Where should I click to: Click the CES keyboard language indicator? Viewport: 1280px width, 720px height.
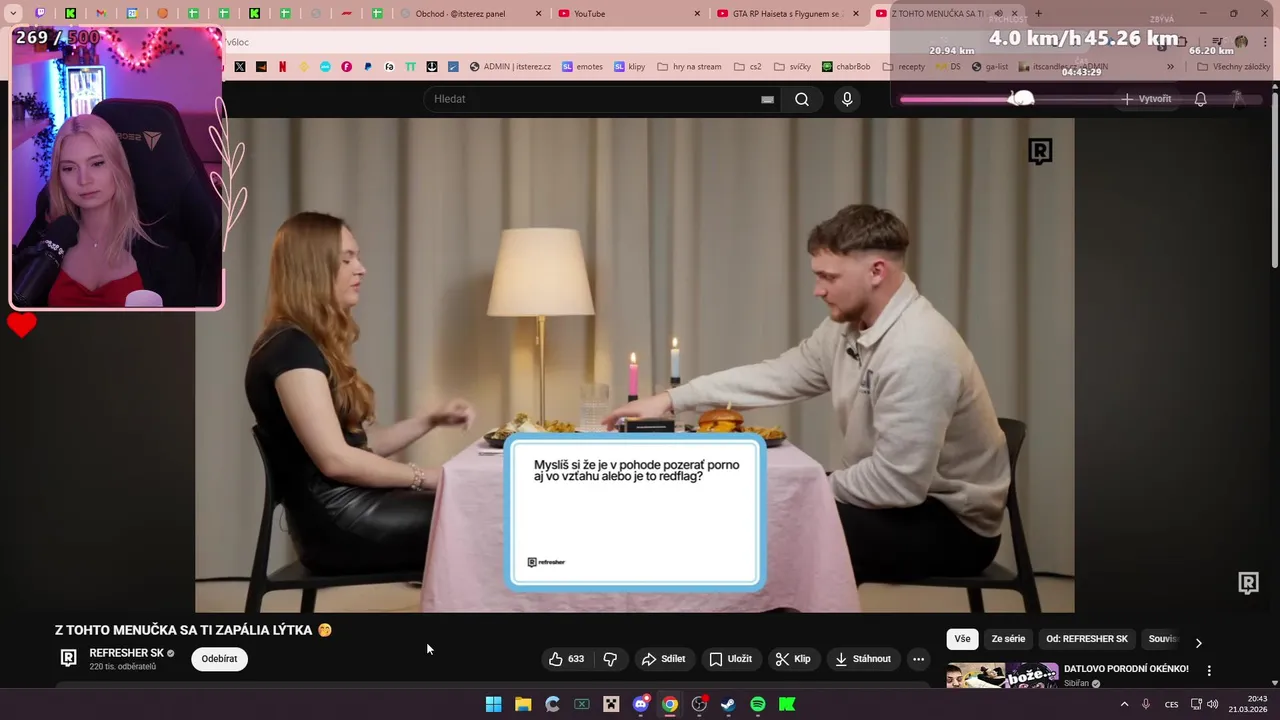[x=1171, y=704]
